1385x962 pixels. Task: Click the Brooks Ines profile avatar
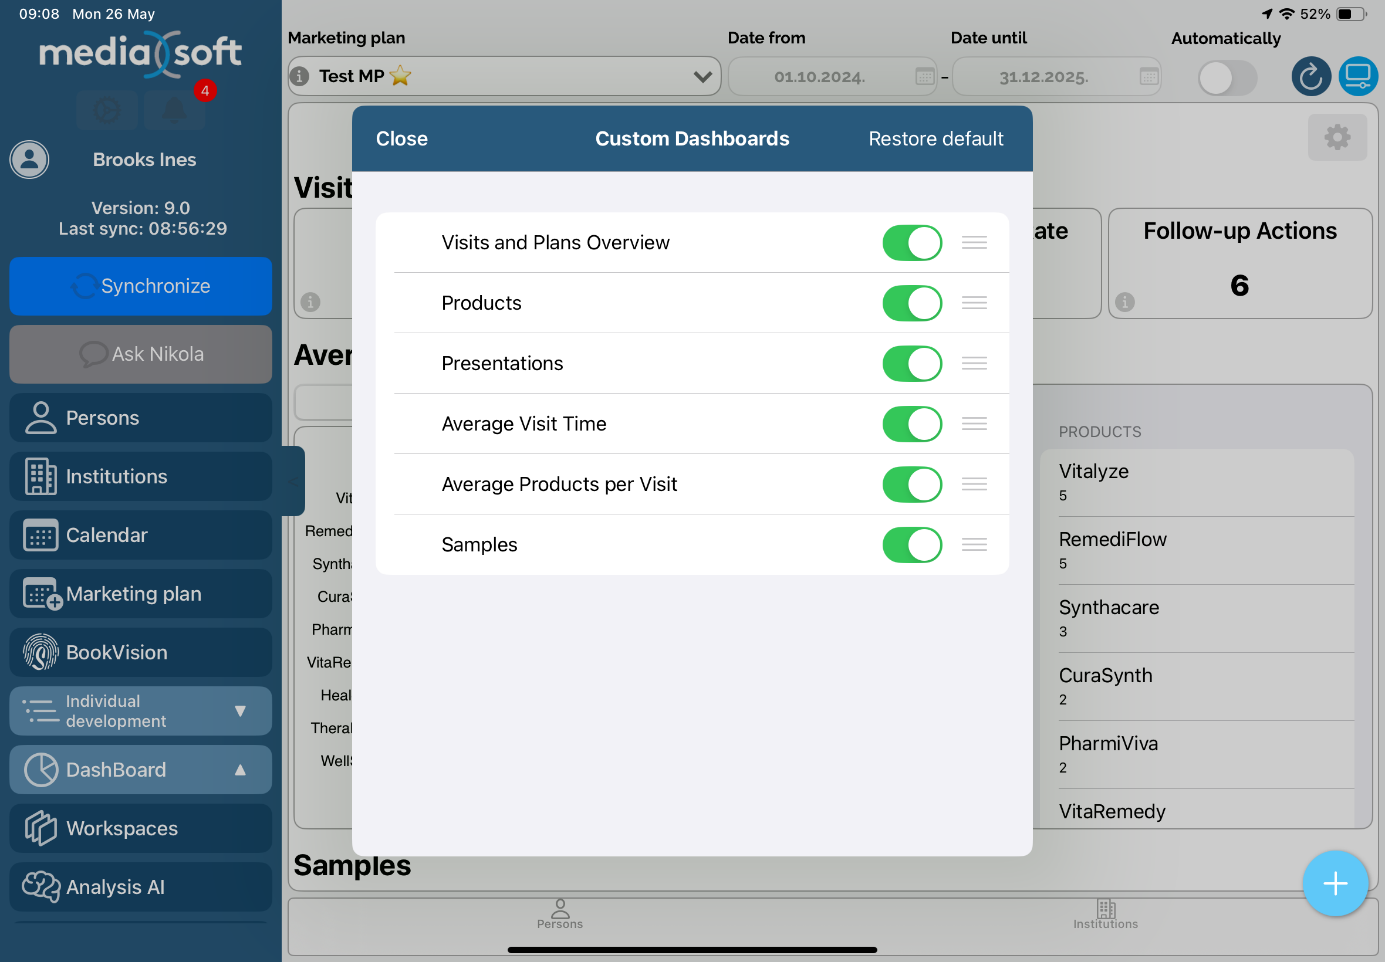pos(30,160)
